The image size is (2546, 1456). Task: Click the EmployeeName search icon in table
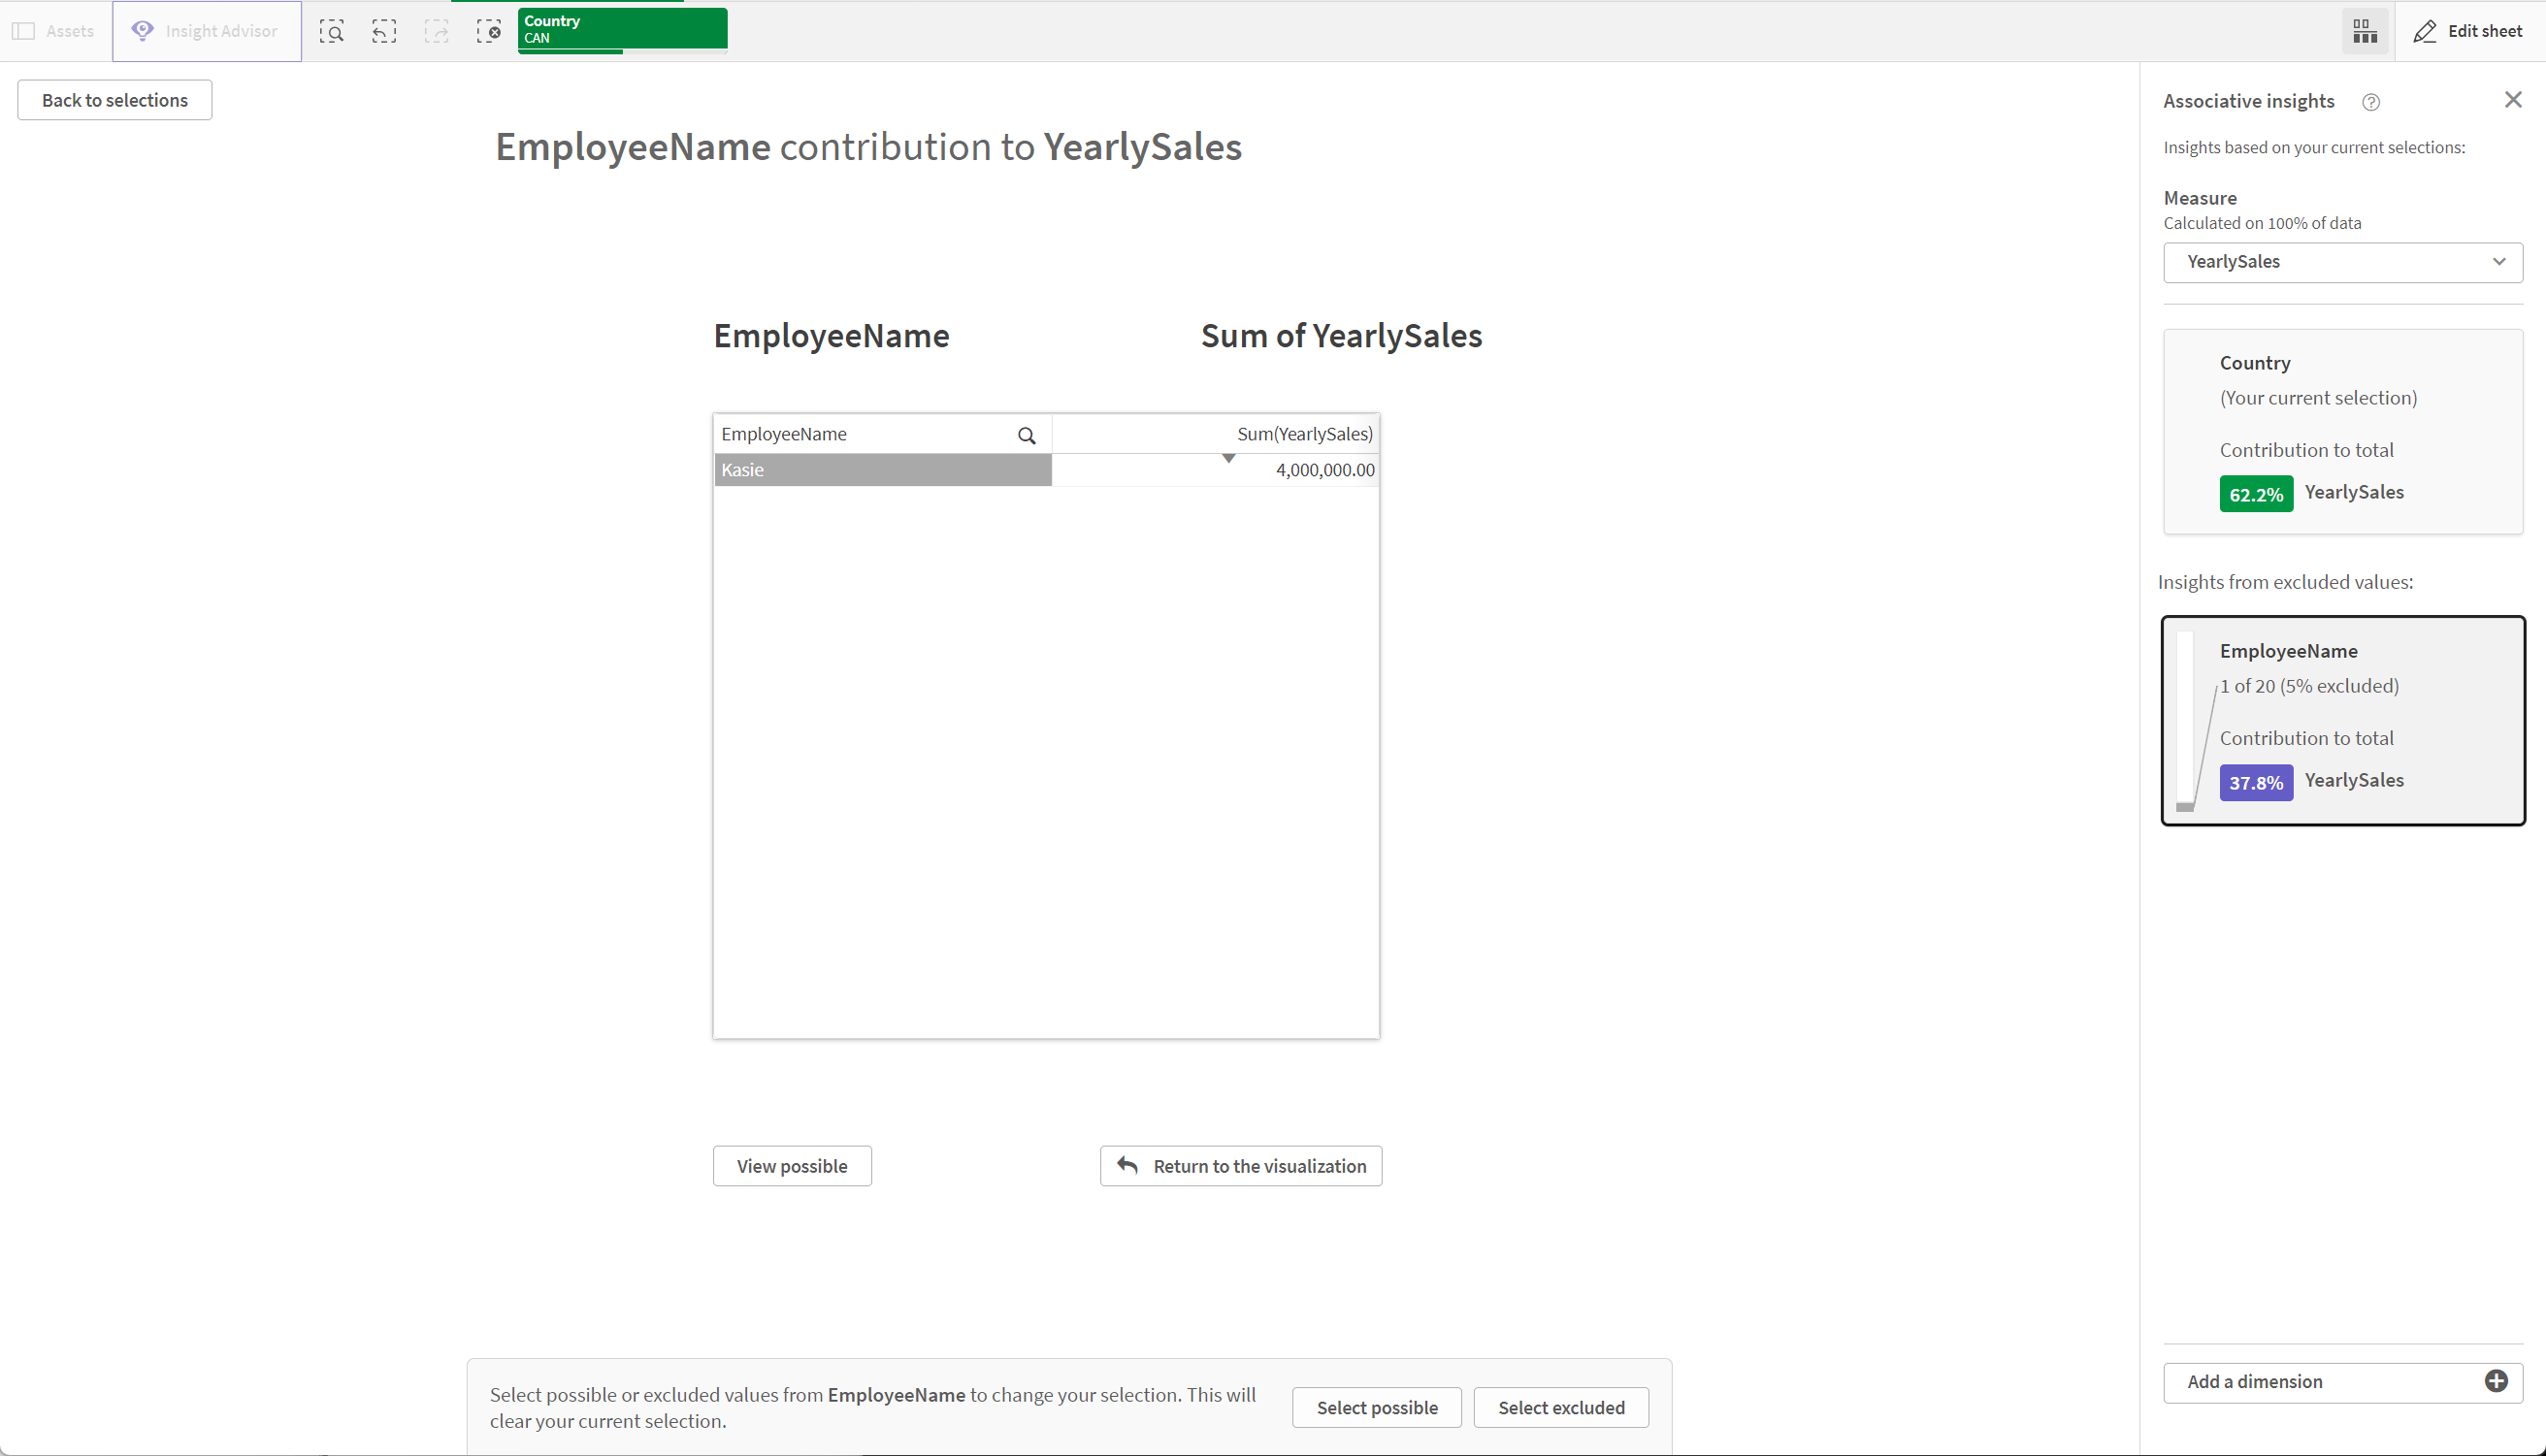[x=1027, y=434]
